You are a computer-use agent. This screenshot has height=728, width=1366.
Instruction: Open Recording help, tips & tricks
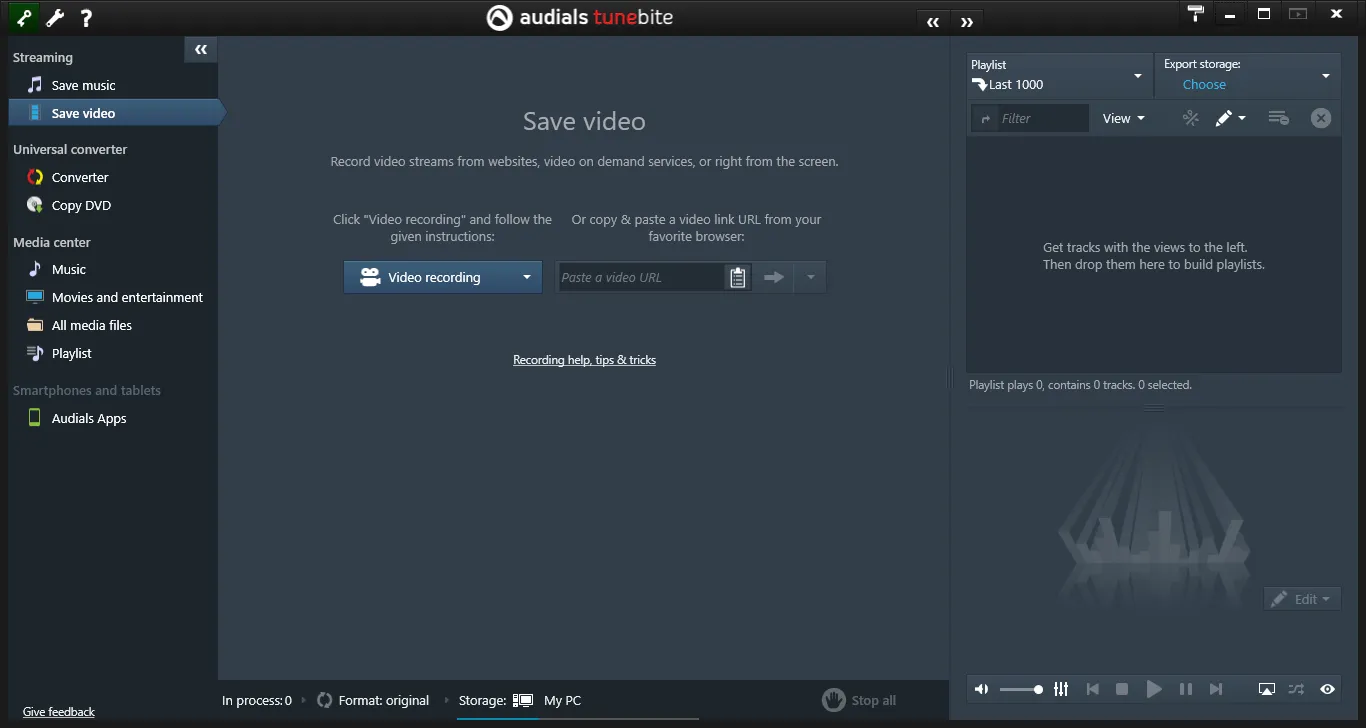click(584, 359)
